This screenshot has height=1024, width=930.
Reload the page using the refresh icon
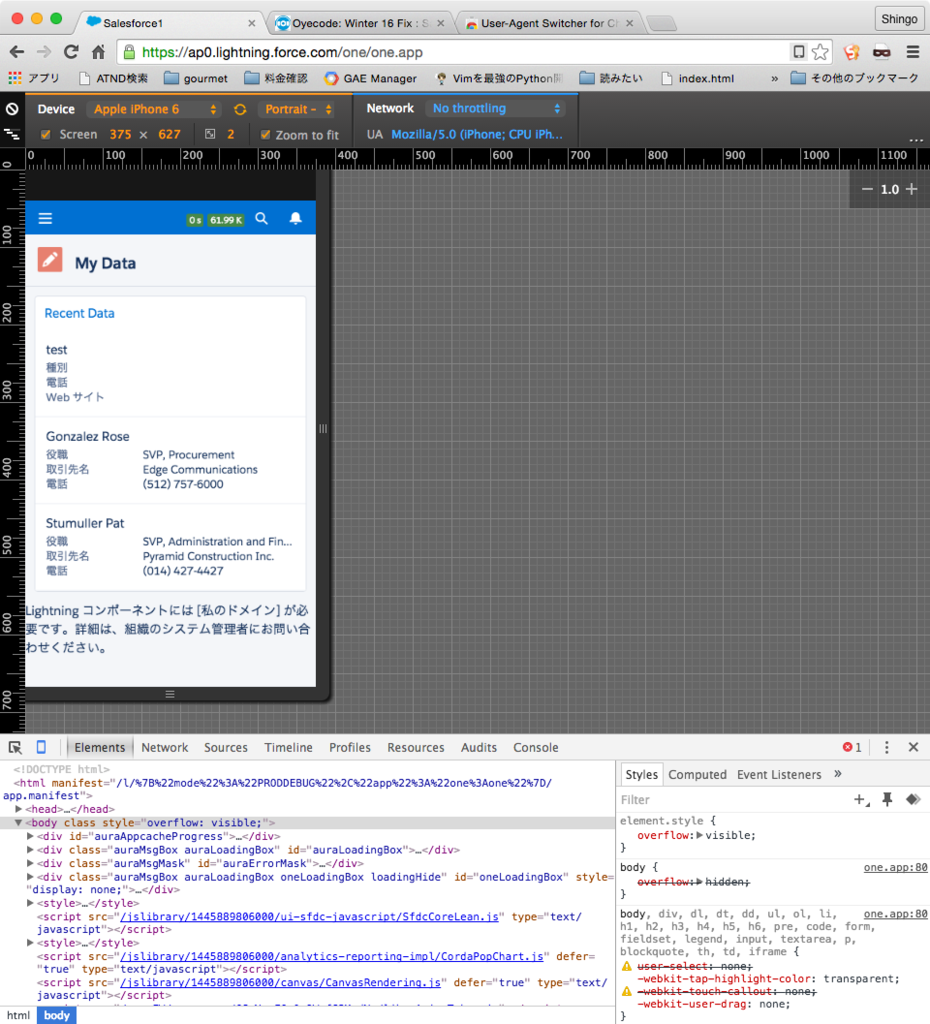(x=69, y=50)
